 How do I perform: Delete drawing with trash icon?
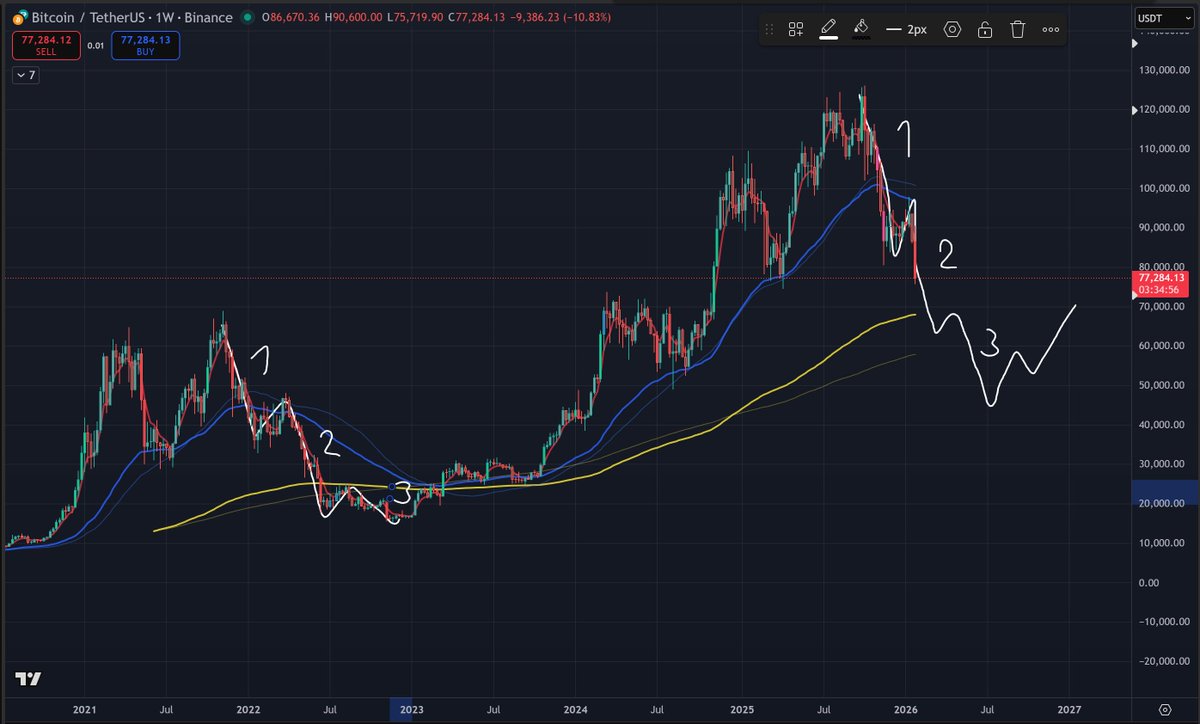pyautogui.click(x=1018, y=30)
